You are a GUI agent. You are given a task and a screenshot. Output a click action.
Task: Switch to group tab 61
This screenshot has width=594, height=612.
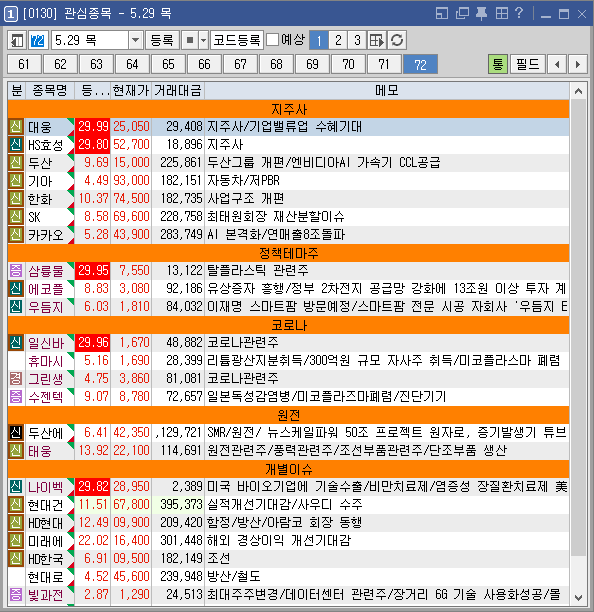click(x=24, y=64)
